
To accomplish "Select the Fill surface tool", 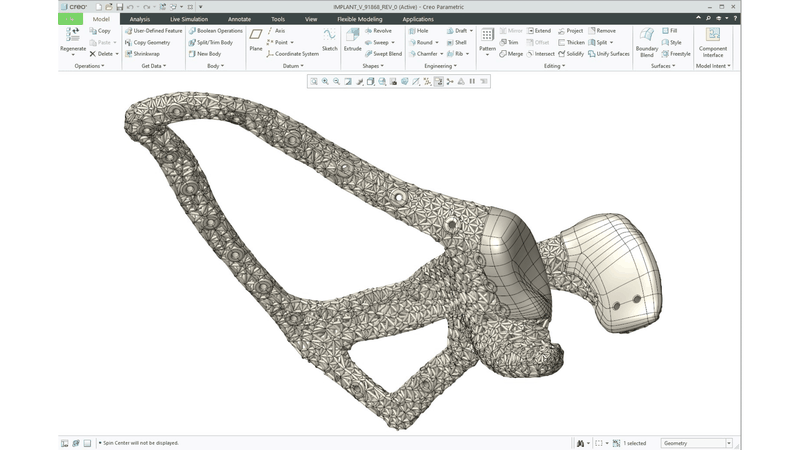I will [669, 31].
